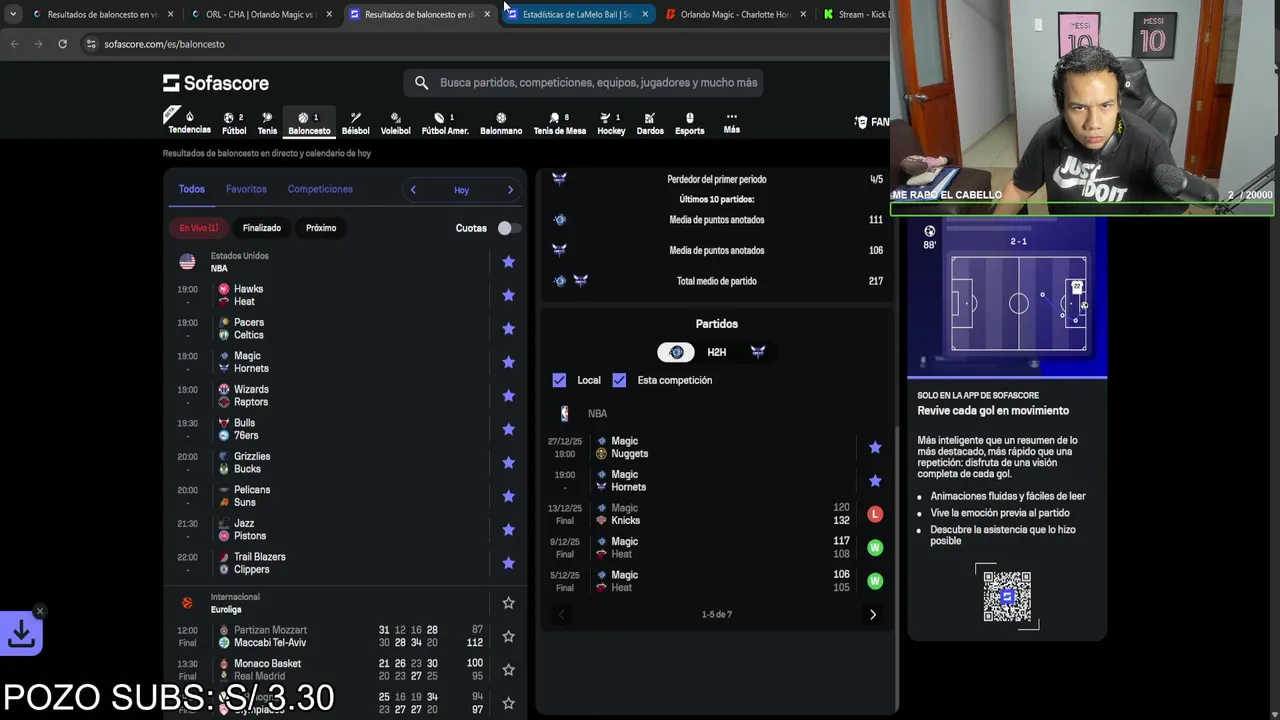The image size is (1280, 720).
Task: Switch to Stream - Kick browser tab
Action: [x=855, y=14]
